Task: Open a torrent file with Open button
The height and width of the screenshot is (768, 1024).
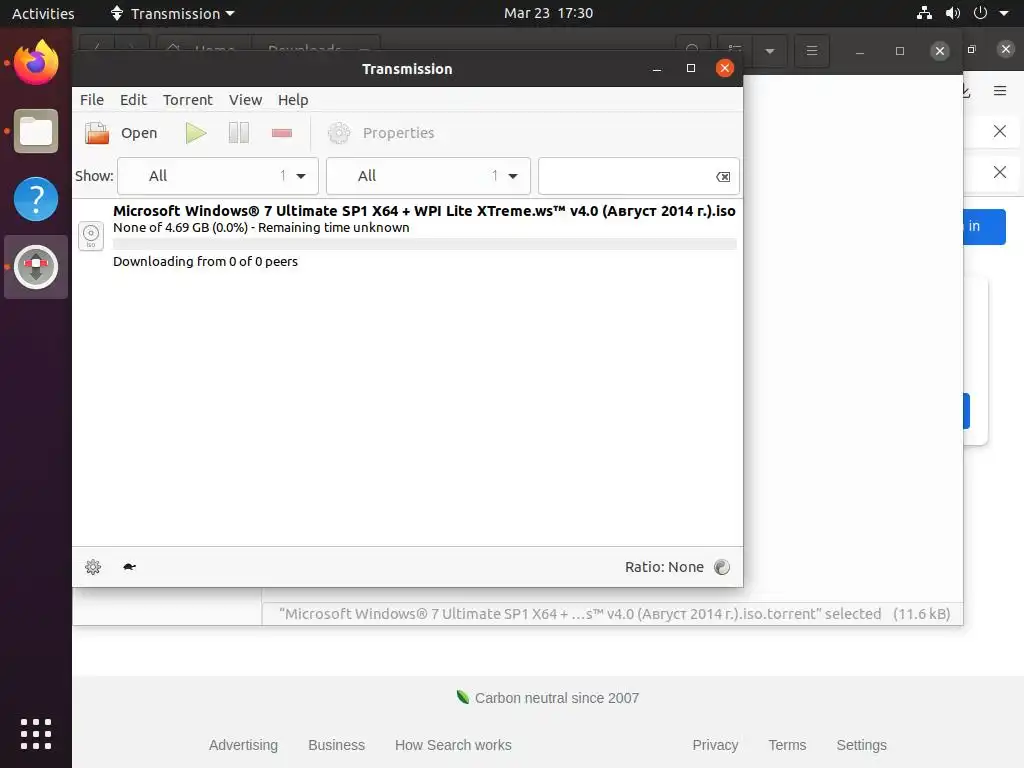Action: 121,133
